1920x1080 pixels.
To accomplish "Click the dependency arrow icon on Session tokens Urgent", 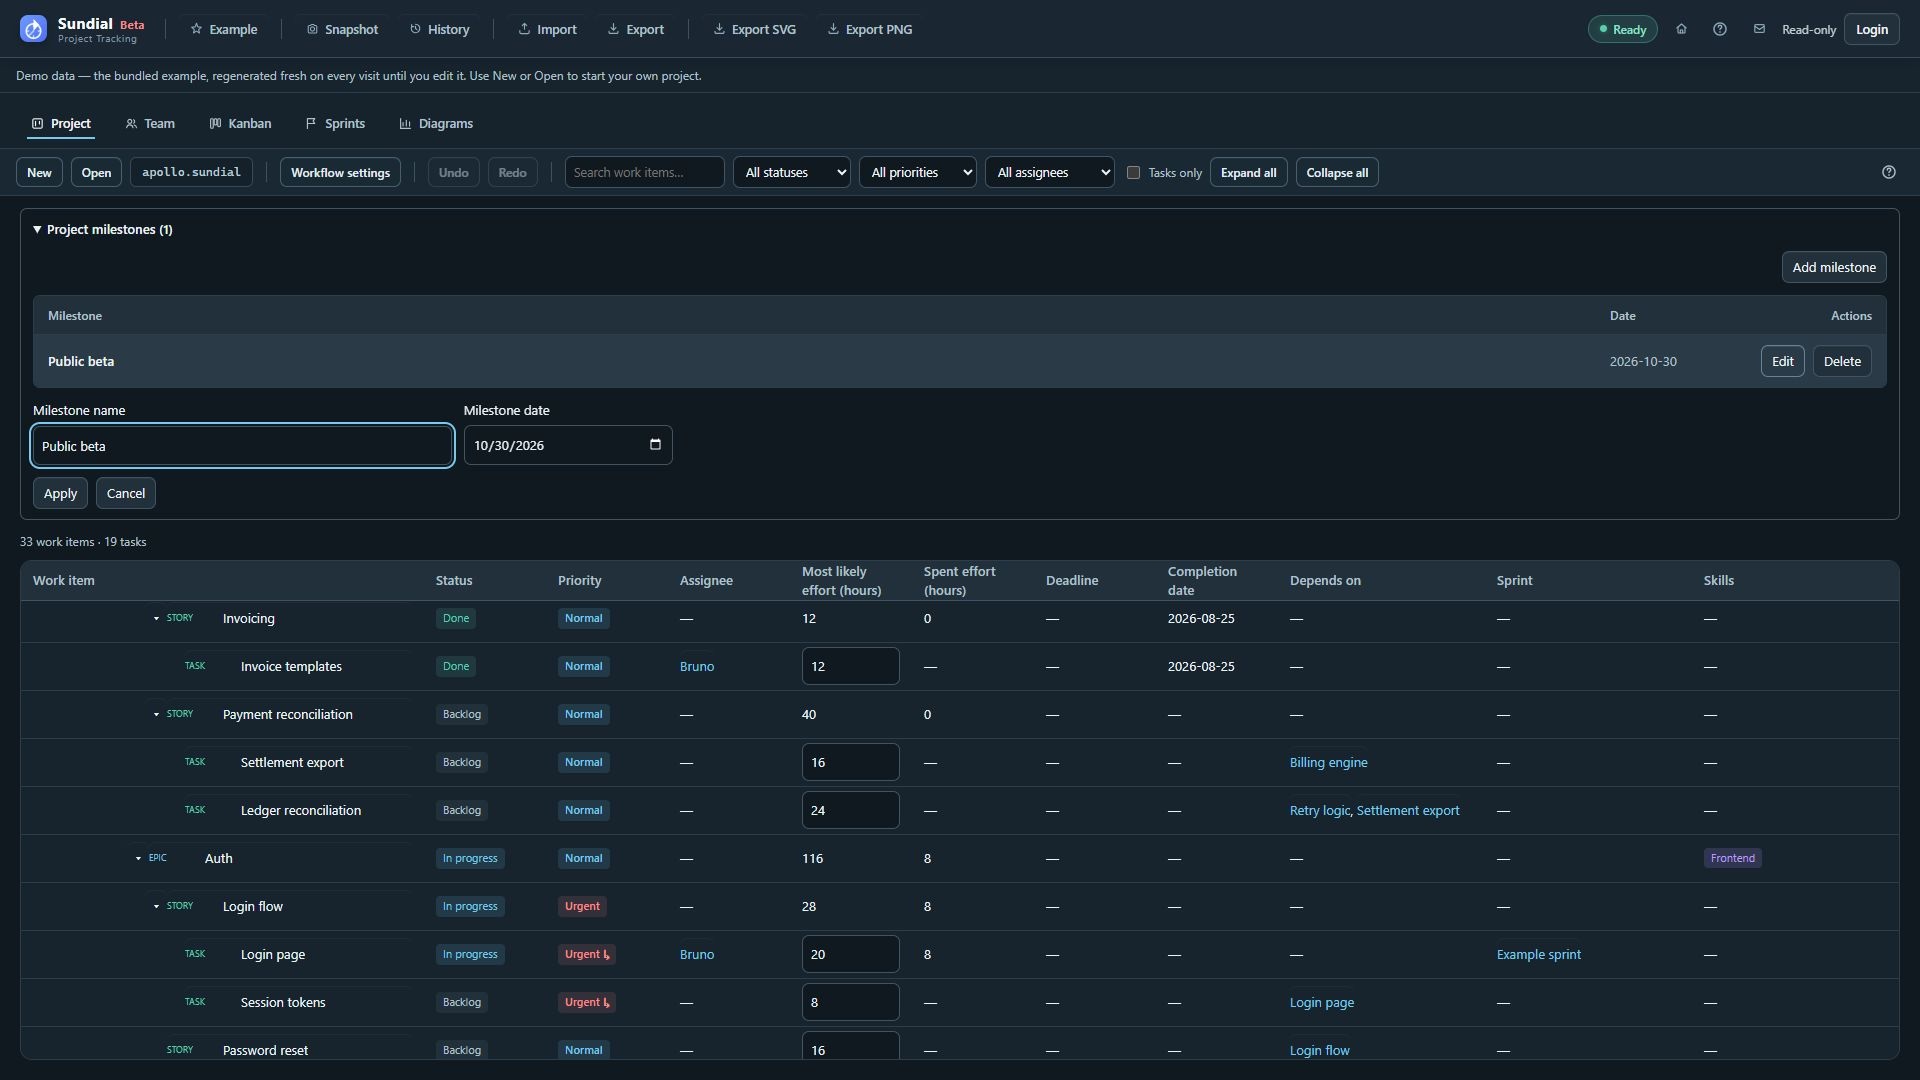I will click(x=606, y=1003).
